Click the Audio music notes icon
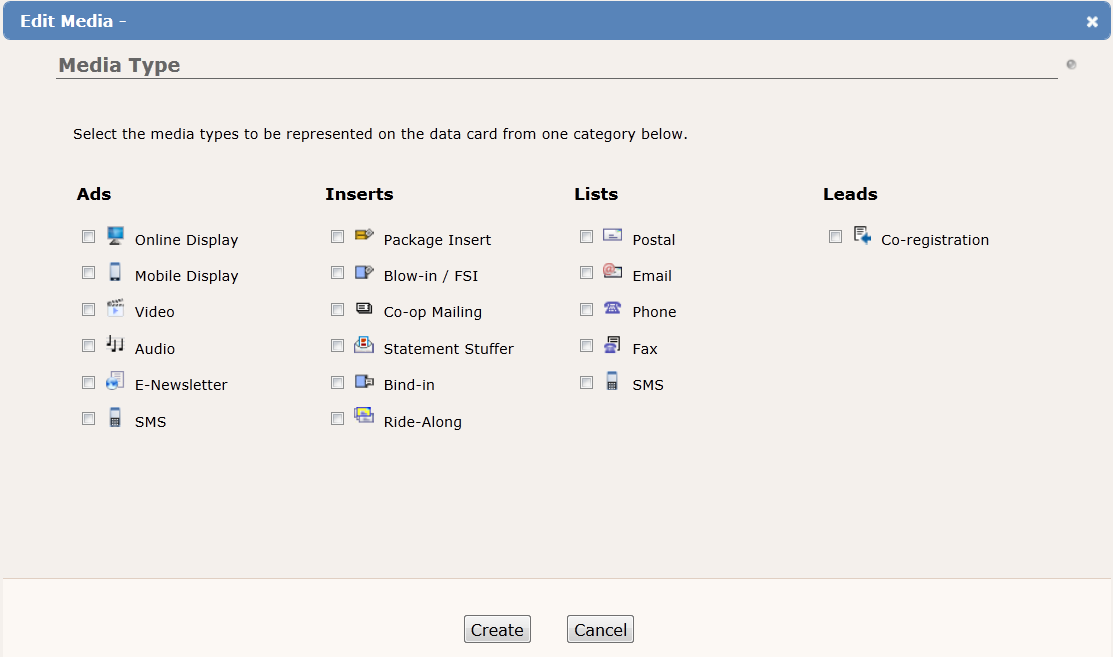This screenshot has height=657, width=1113. click(x=116, y=345)
